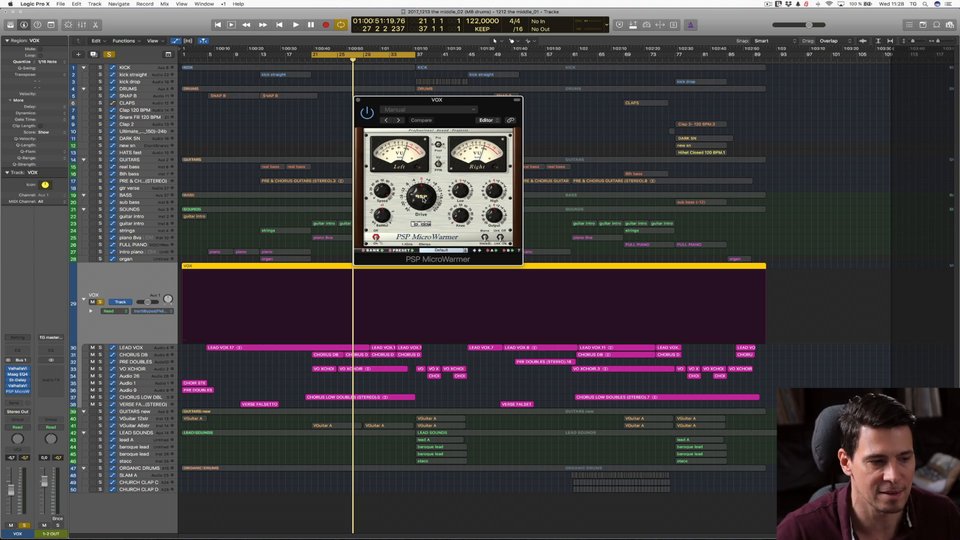Click the Stereo Out output slot
This screenshot has width=960, height=540.
coord(17,411)
